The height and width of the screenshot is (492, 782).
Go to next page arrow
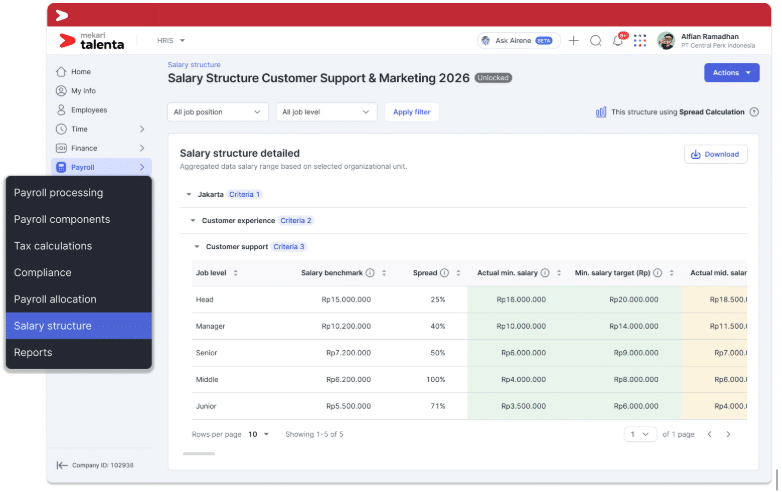728,434
